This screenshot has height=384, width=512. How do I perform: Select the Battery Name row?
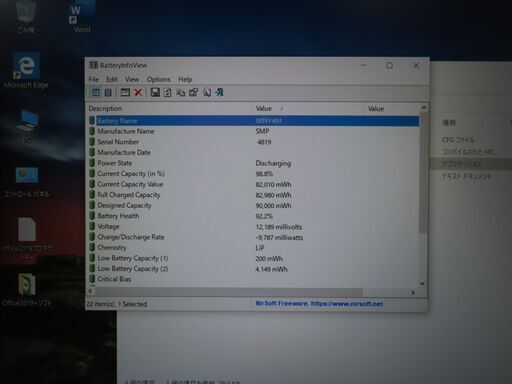pyautogui.click(x=254, y=121)
